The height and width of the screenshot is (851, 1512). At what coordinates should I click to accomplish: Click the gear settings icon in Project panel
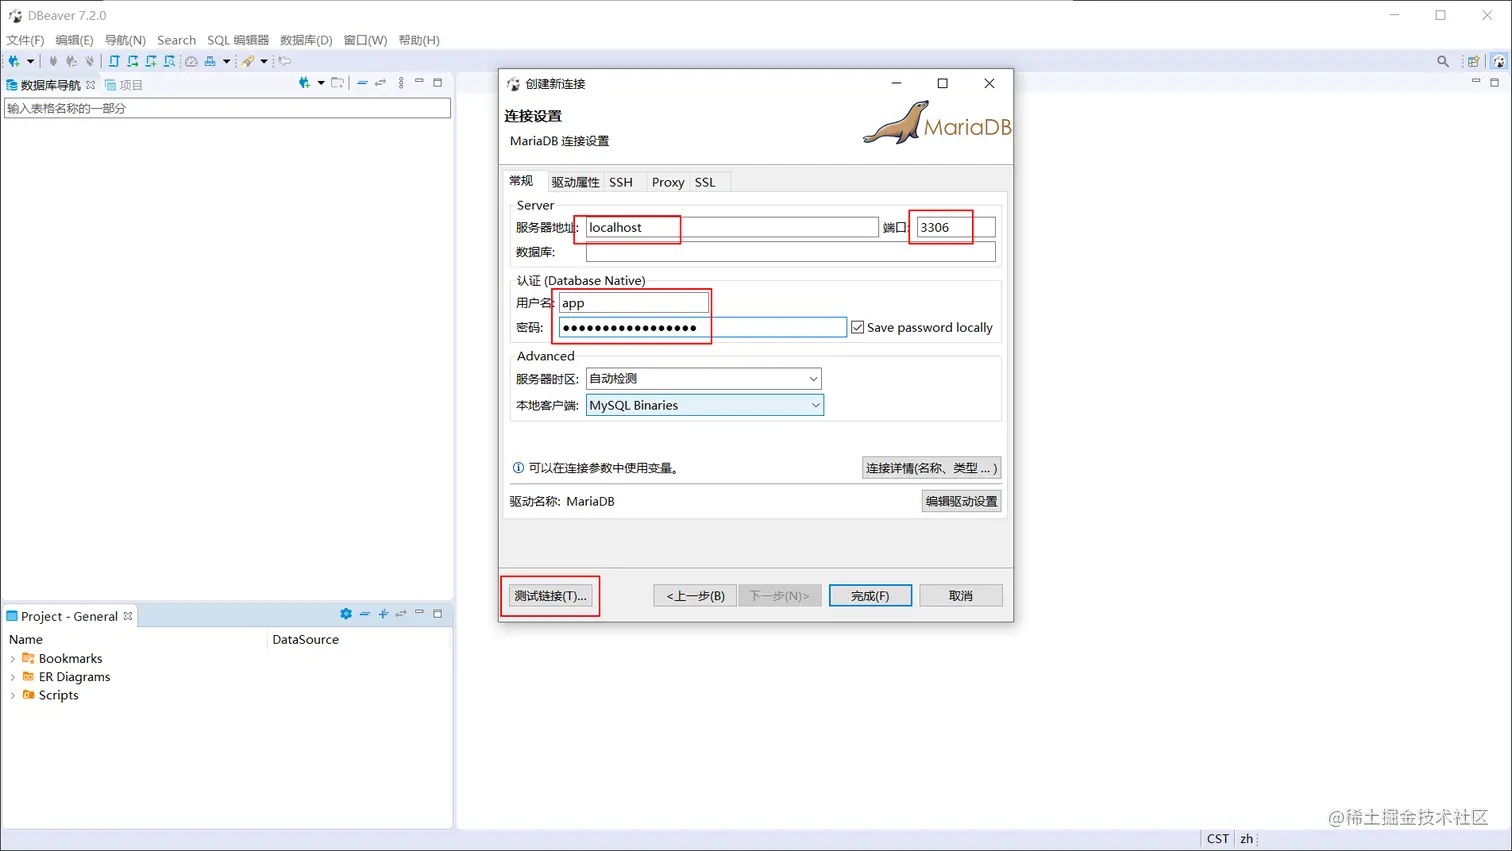coord(346,614)
